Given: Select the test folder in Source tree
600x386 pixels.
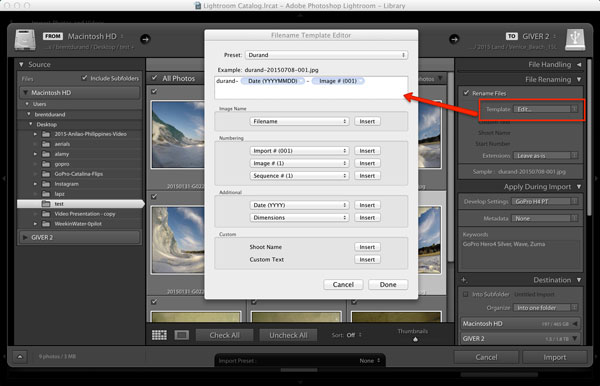Looking at the screenshot, I should click(80, 204).
